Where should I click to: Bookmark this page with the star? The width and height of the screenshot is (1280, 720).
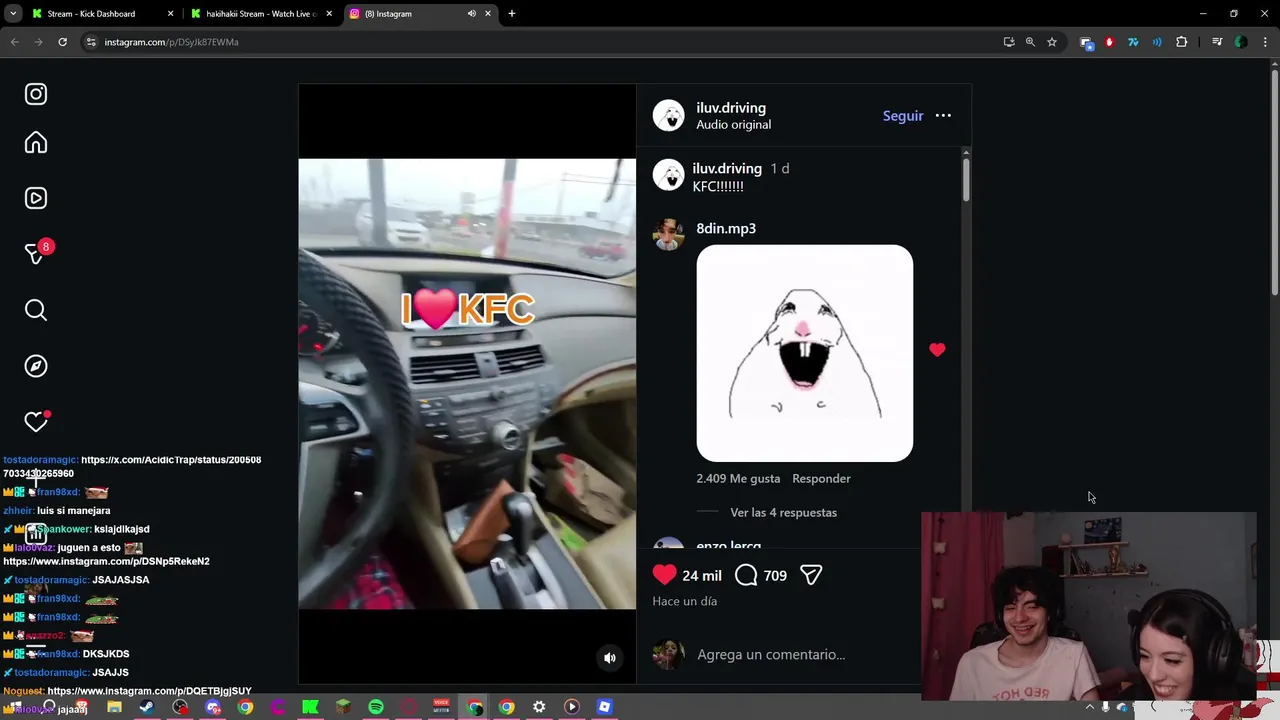click(1052, 42)
